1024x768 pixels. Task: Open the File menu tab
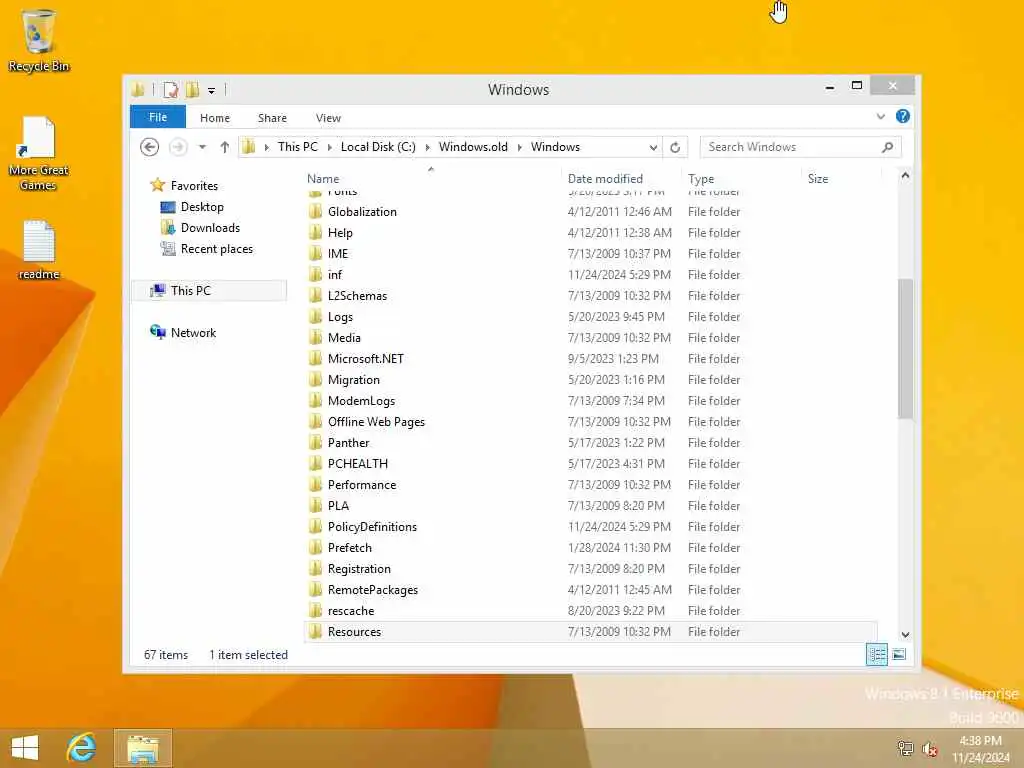158,118
